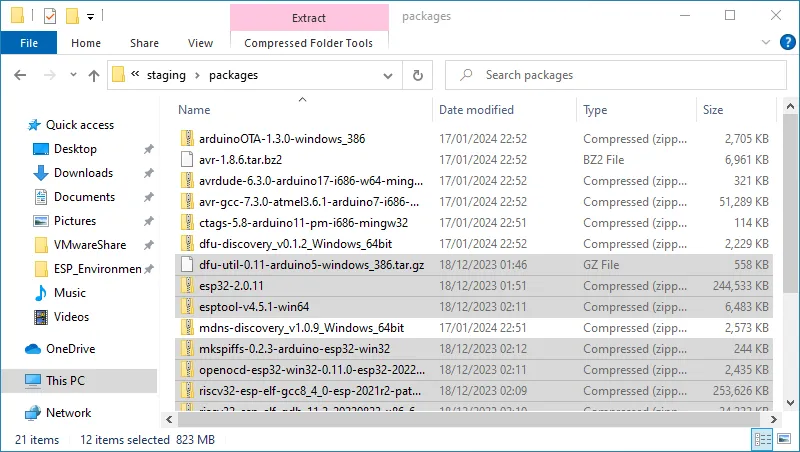This screenshot has width=800, height=452.
Task: Show hidden breadcrumb path with double chevron
Action: [135, 74]
